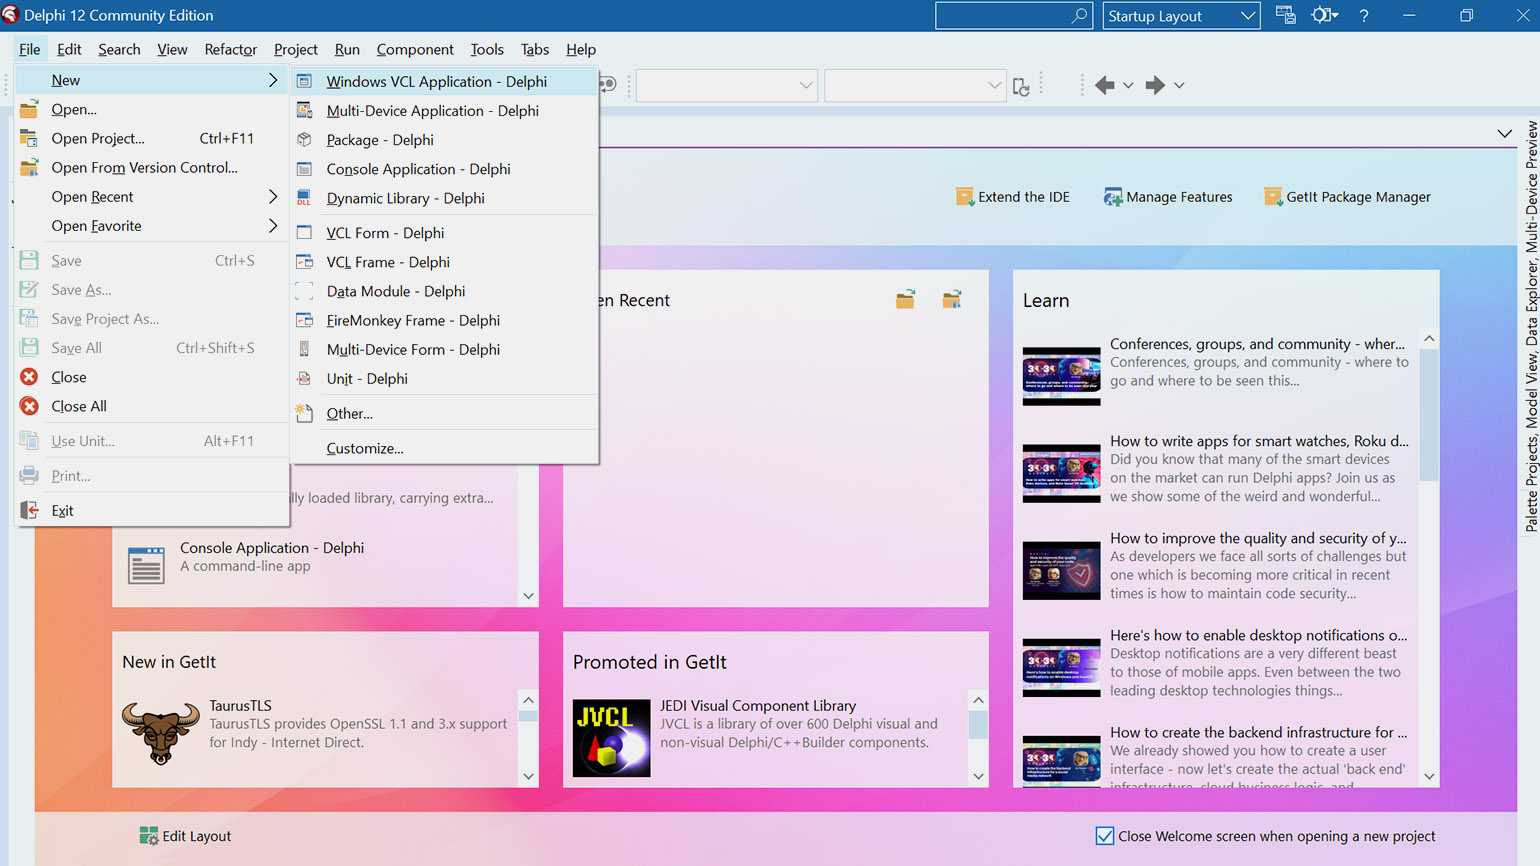Open the GetIt Package Manager
The height and width of the screenshot is (866, 1540).
(x=1347, y=197)
